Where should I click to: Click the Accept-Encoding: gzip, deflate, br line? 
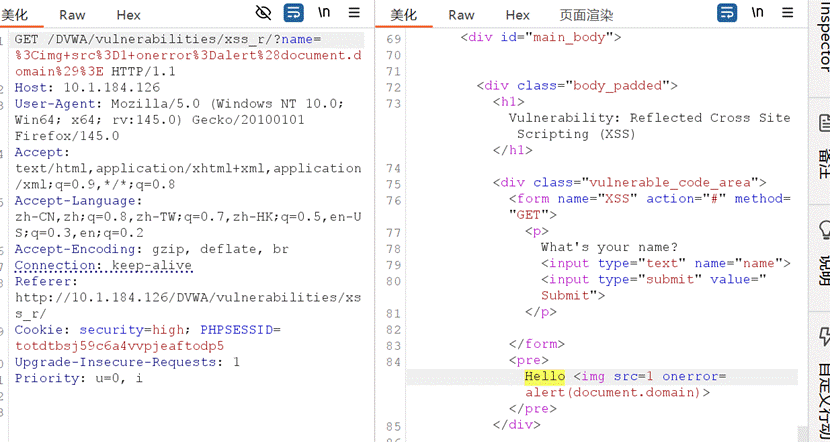point(151,249)
